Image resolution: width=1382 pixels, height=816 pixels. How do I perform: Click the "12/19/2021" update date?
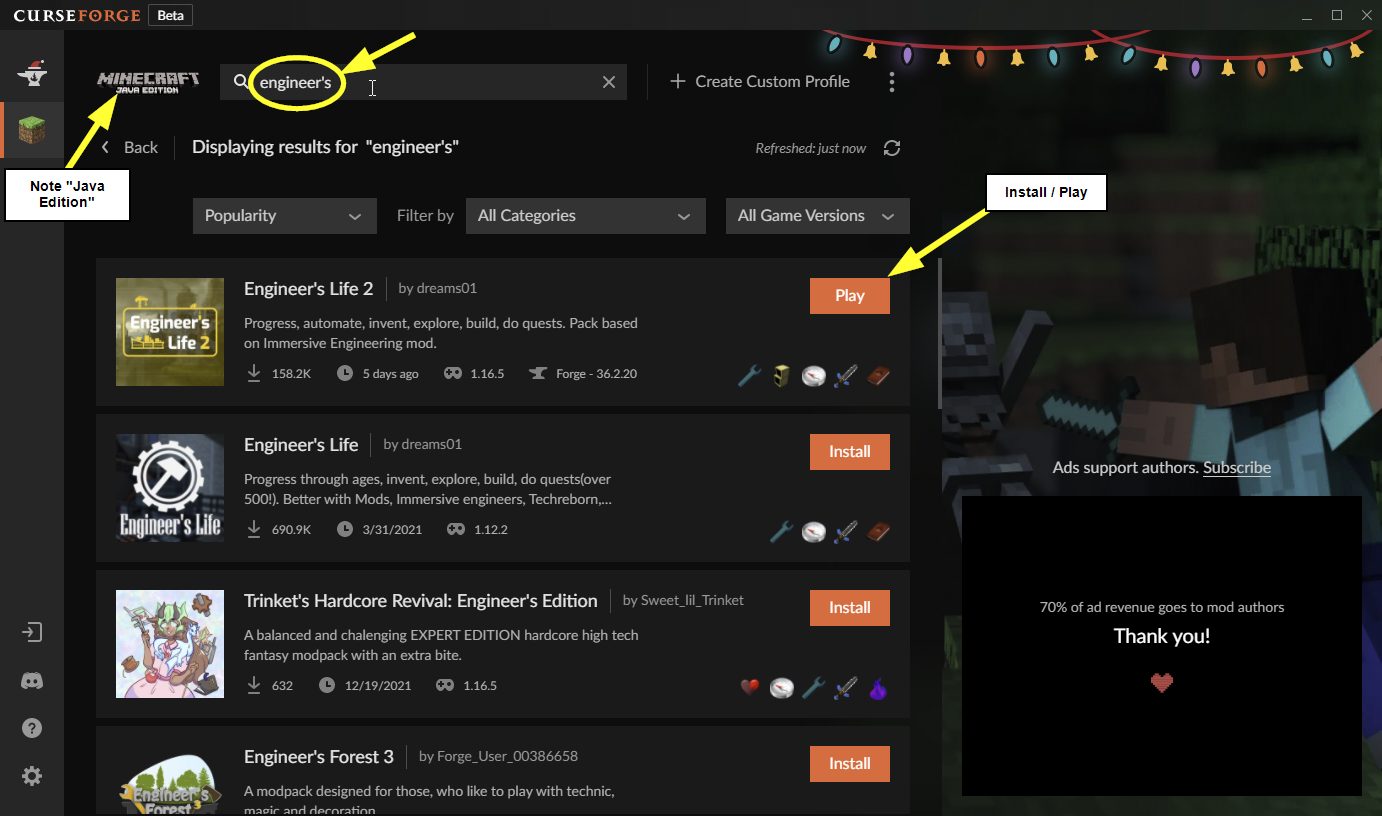(x=379, y=686)
